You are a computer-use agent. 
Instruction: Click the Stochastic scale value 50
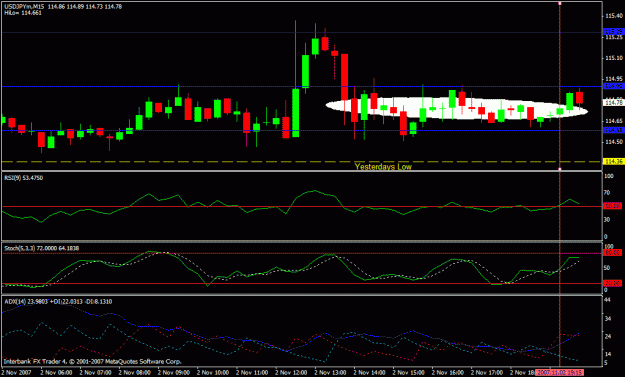(x=607, y=268)
